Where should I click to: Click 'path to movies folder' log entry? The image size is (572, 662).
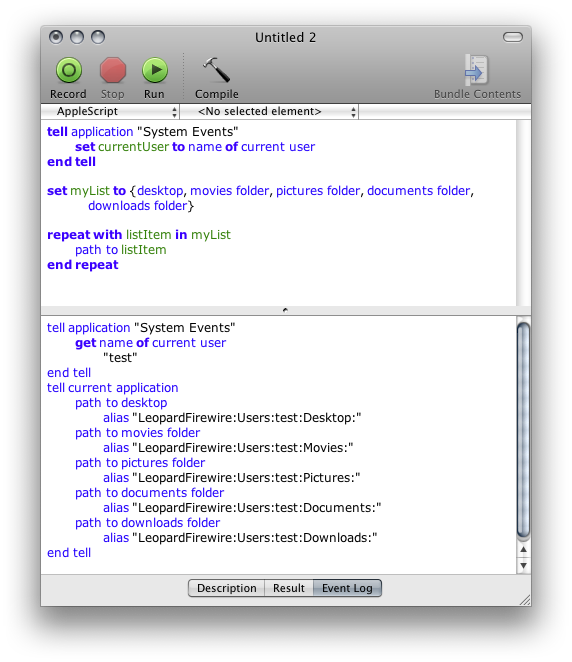point(138,433)
